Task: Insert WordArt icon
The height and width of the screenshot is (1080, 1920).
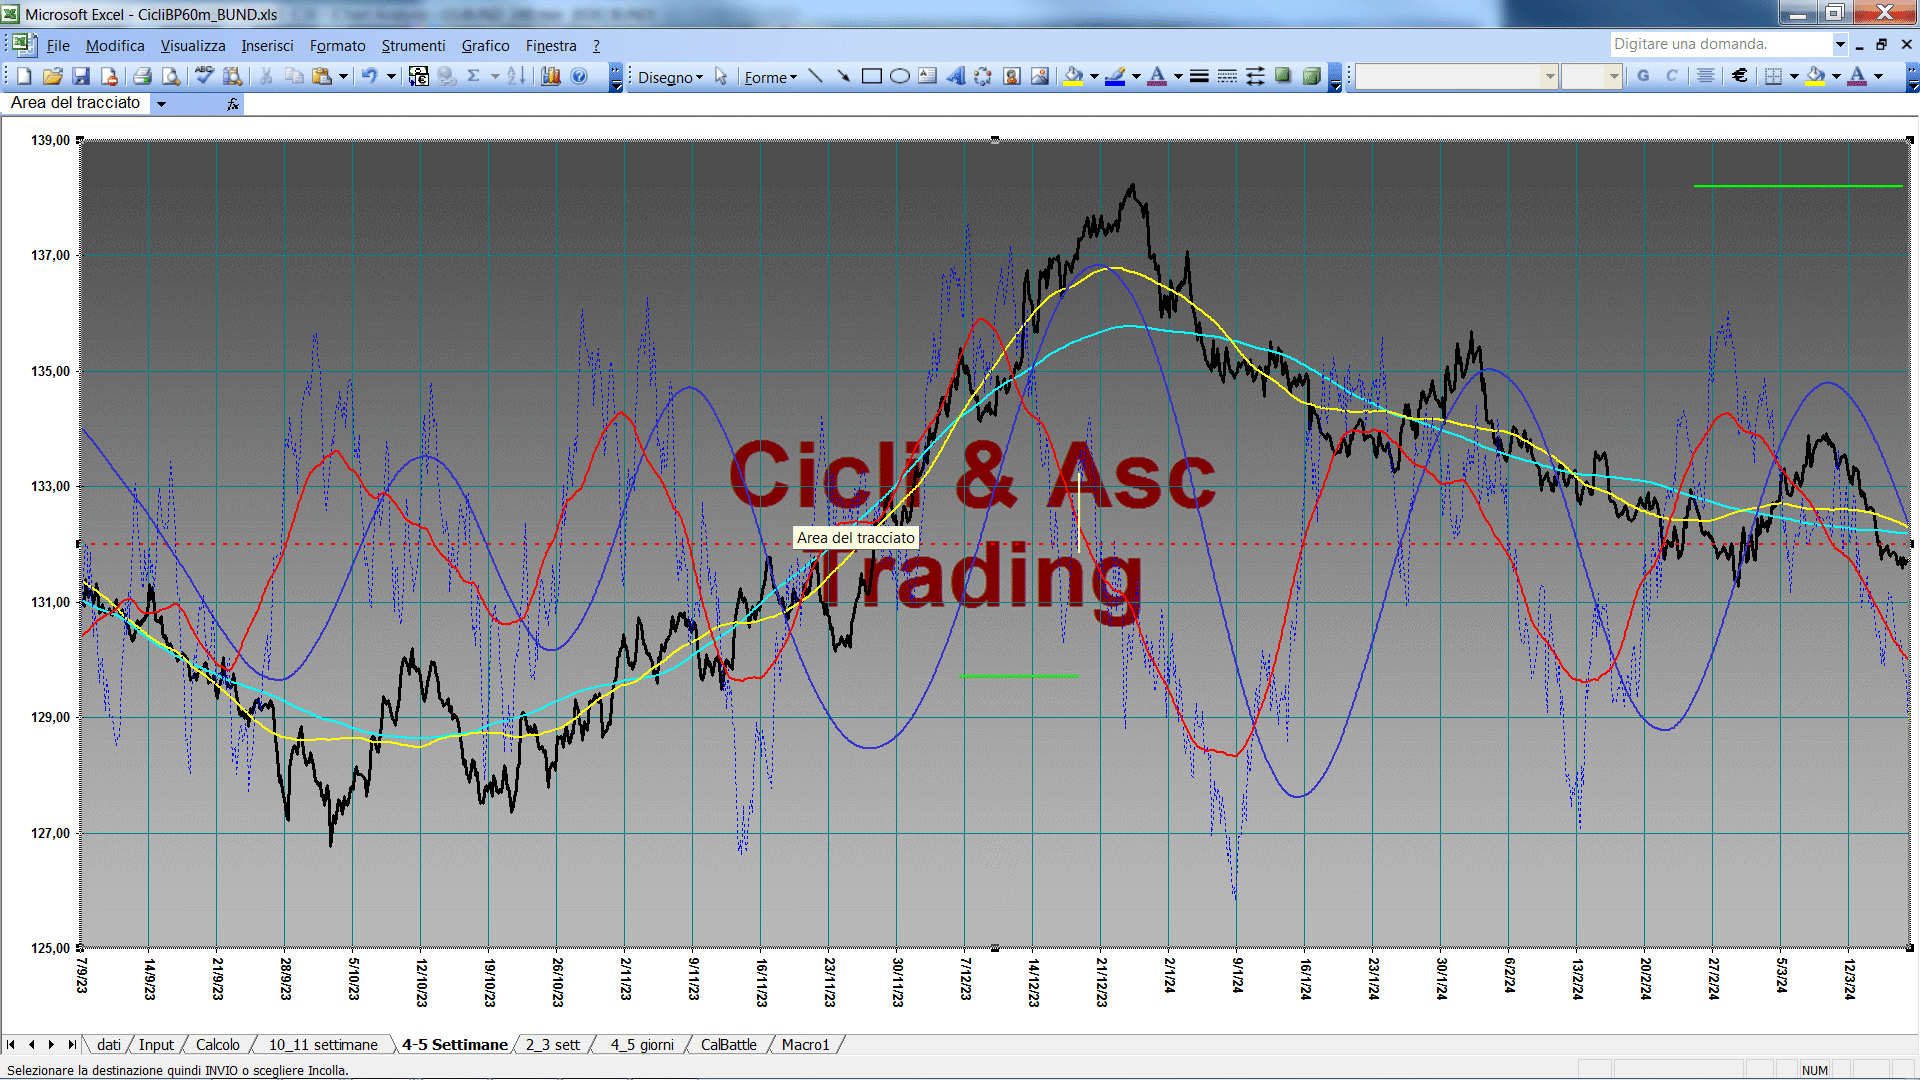Action: pos(955,76)
